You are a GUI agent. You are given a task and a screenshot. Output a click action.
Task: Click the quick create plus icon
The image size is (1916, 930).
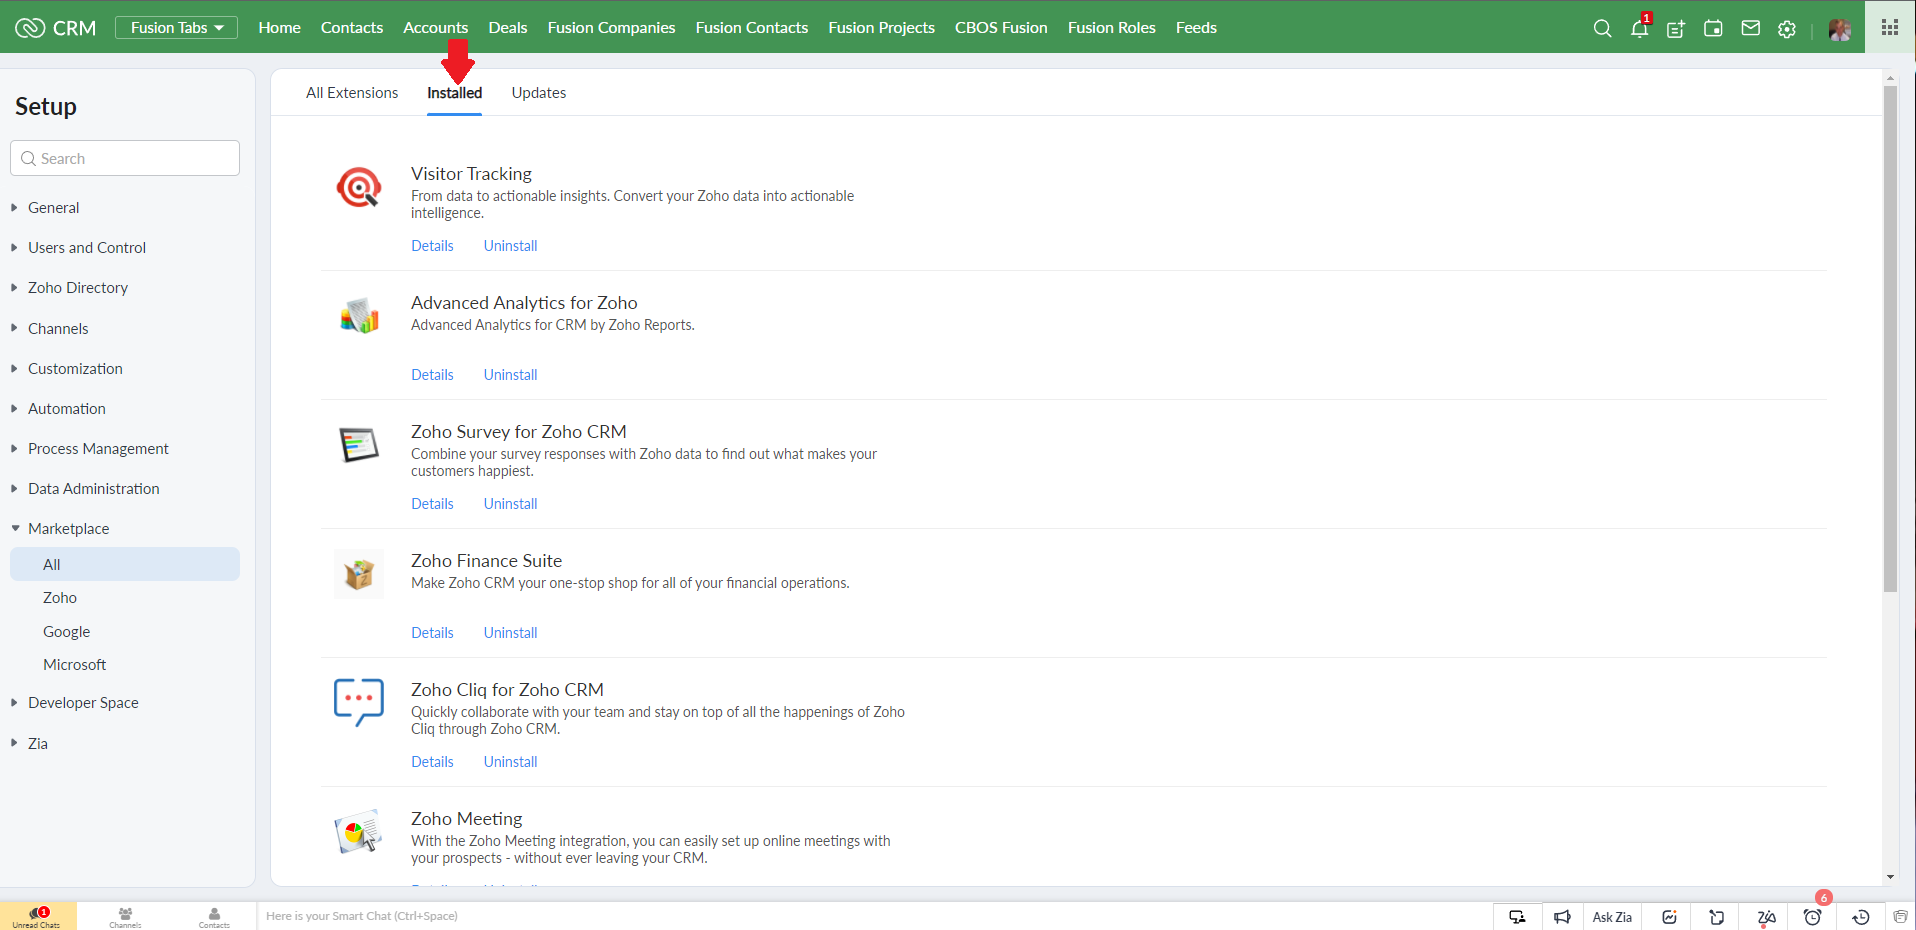1676,29
